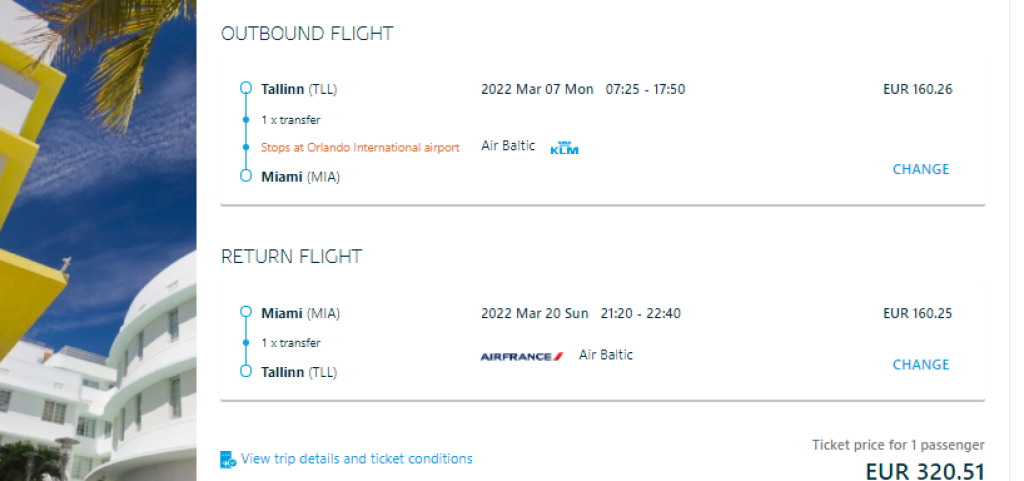Click the Air Baltic label in the return flight
This screenshot has width=1024, height=481.
click(605, 355)
